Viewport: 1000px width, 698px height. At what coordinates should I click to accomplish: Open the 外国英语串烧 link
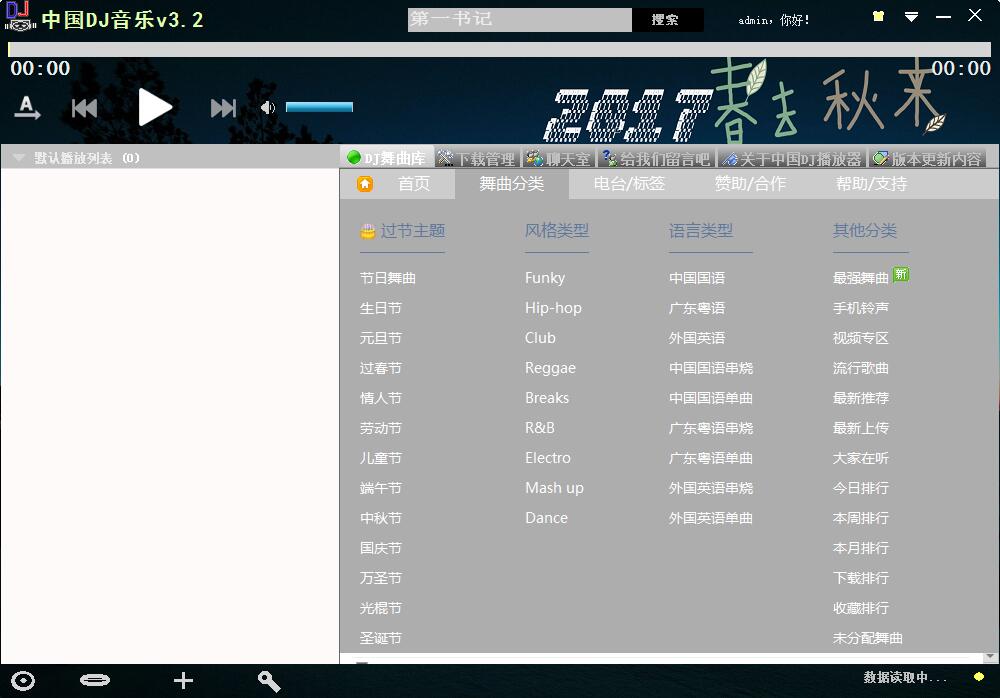(x=710, y=488)
